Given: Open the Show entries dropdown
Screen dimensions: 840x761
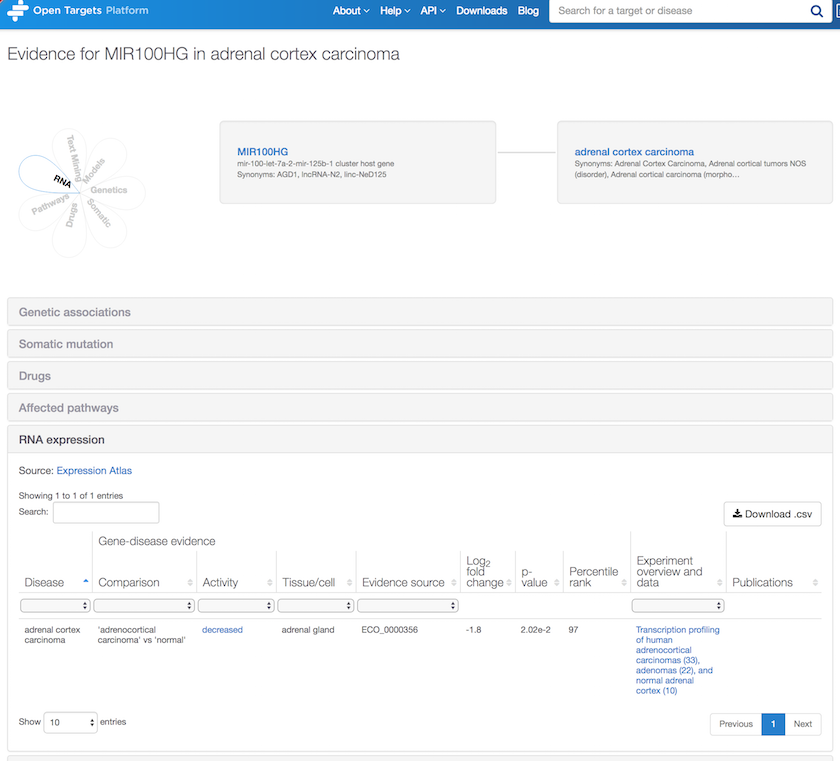Looking at the screenshot, I should pyautogui.click(x=70, y=722).
